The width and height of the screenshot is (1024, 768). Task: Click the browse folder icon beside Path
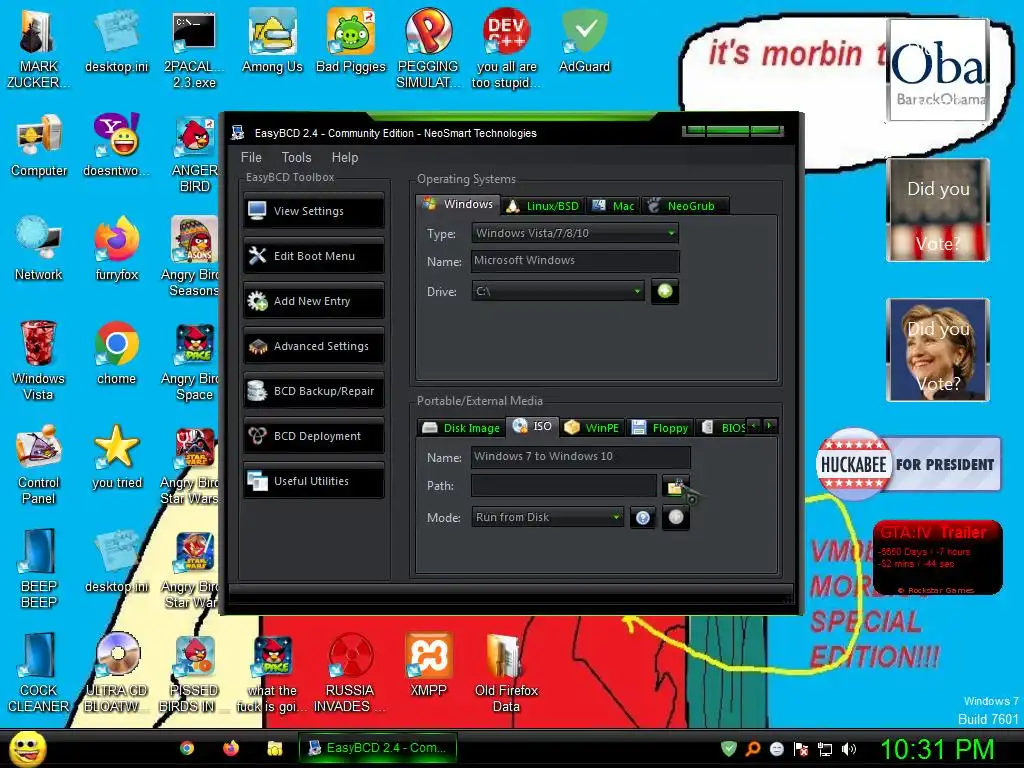coord(676,486)
